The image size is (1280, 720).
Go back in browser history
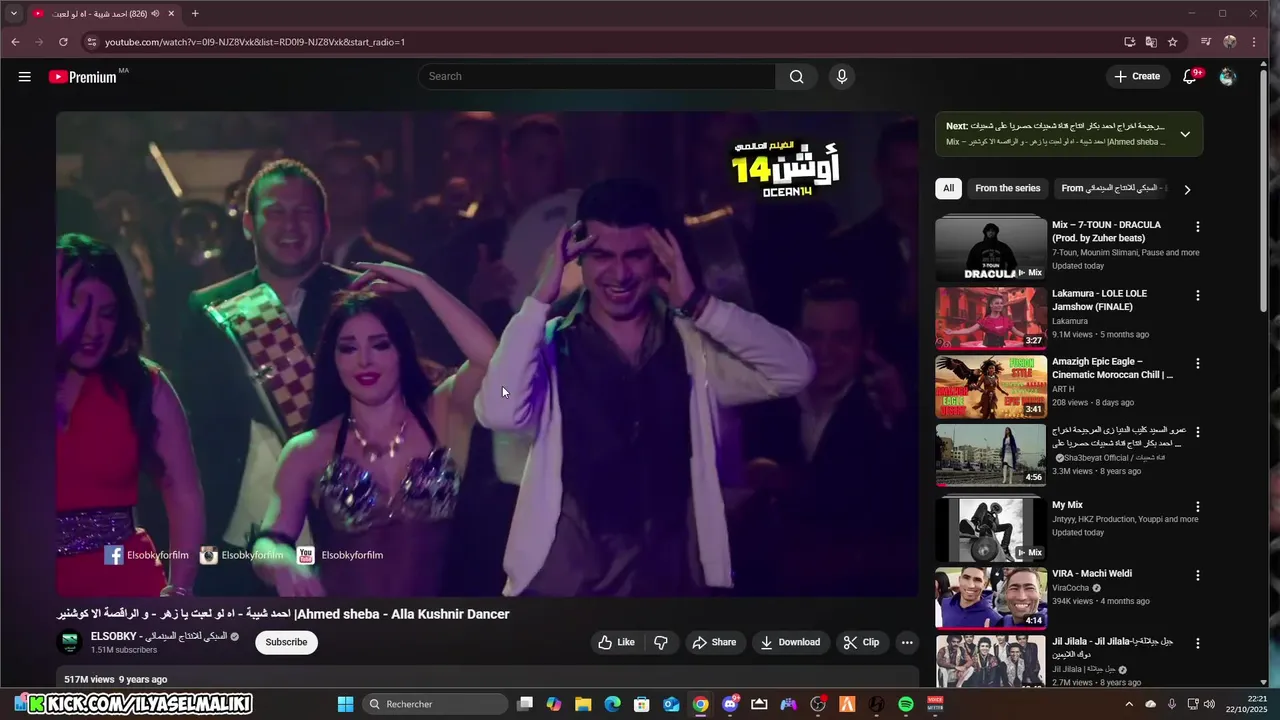click(15, 42)
